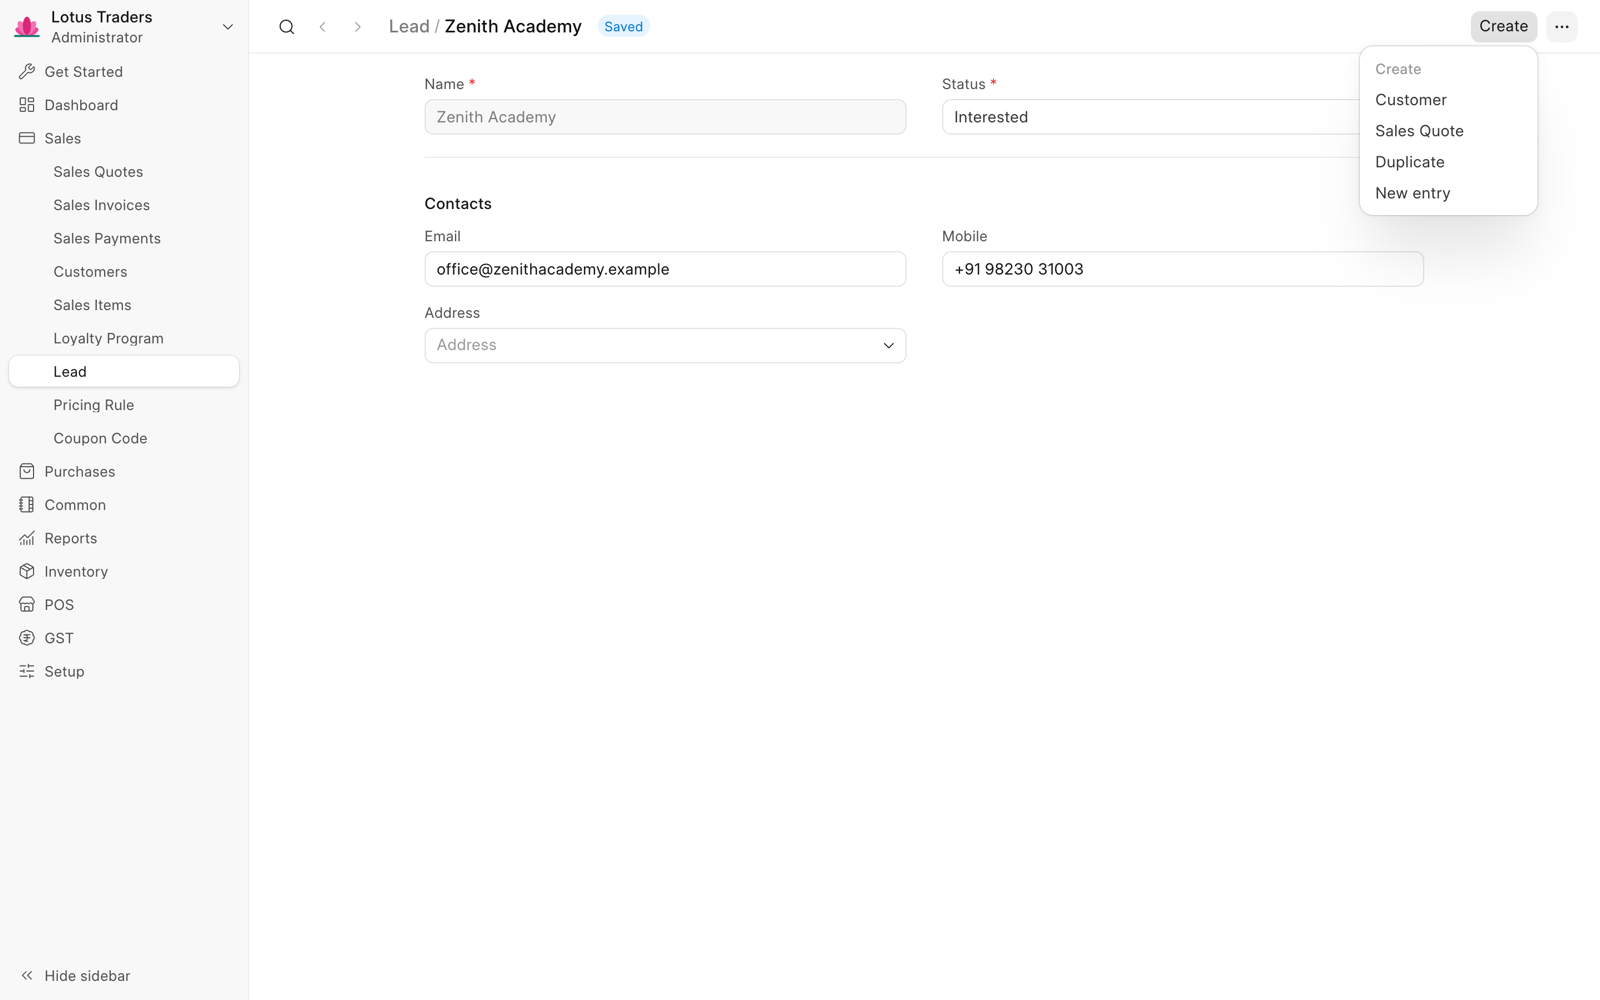
Task: Select Duplicate in the Create menu
Action: tap(1448, 162)
